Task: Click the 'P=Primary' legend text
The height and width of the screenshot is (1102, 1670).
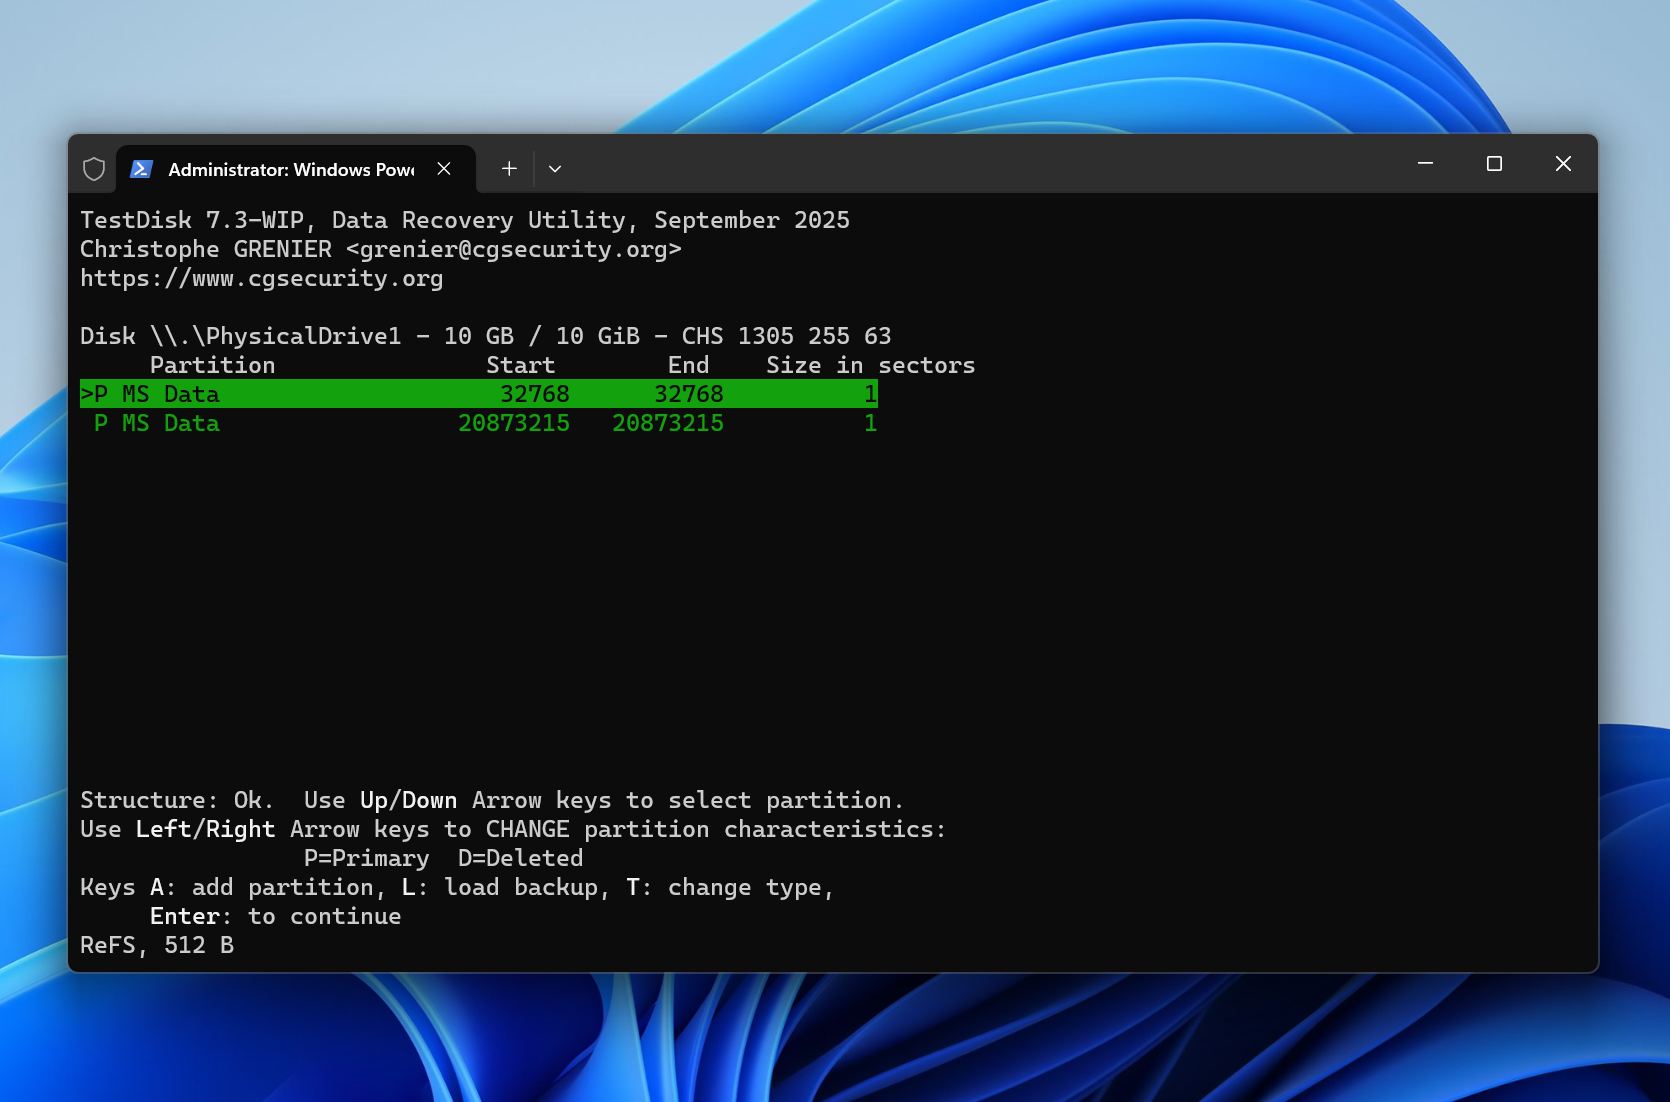Action: click(x=366, y=858)
